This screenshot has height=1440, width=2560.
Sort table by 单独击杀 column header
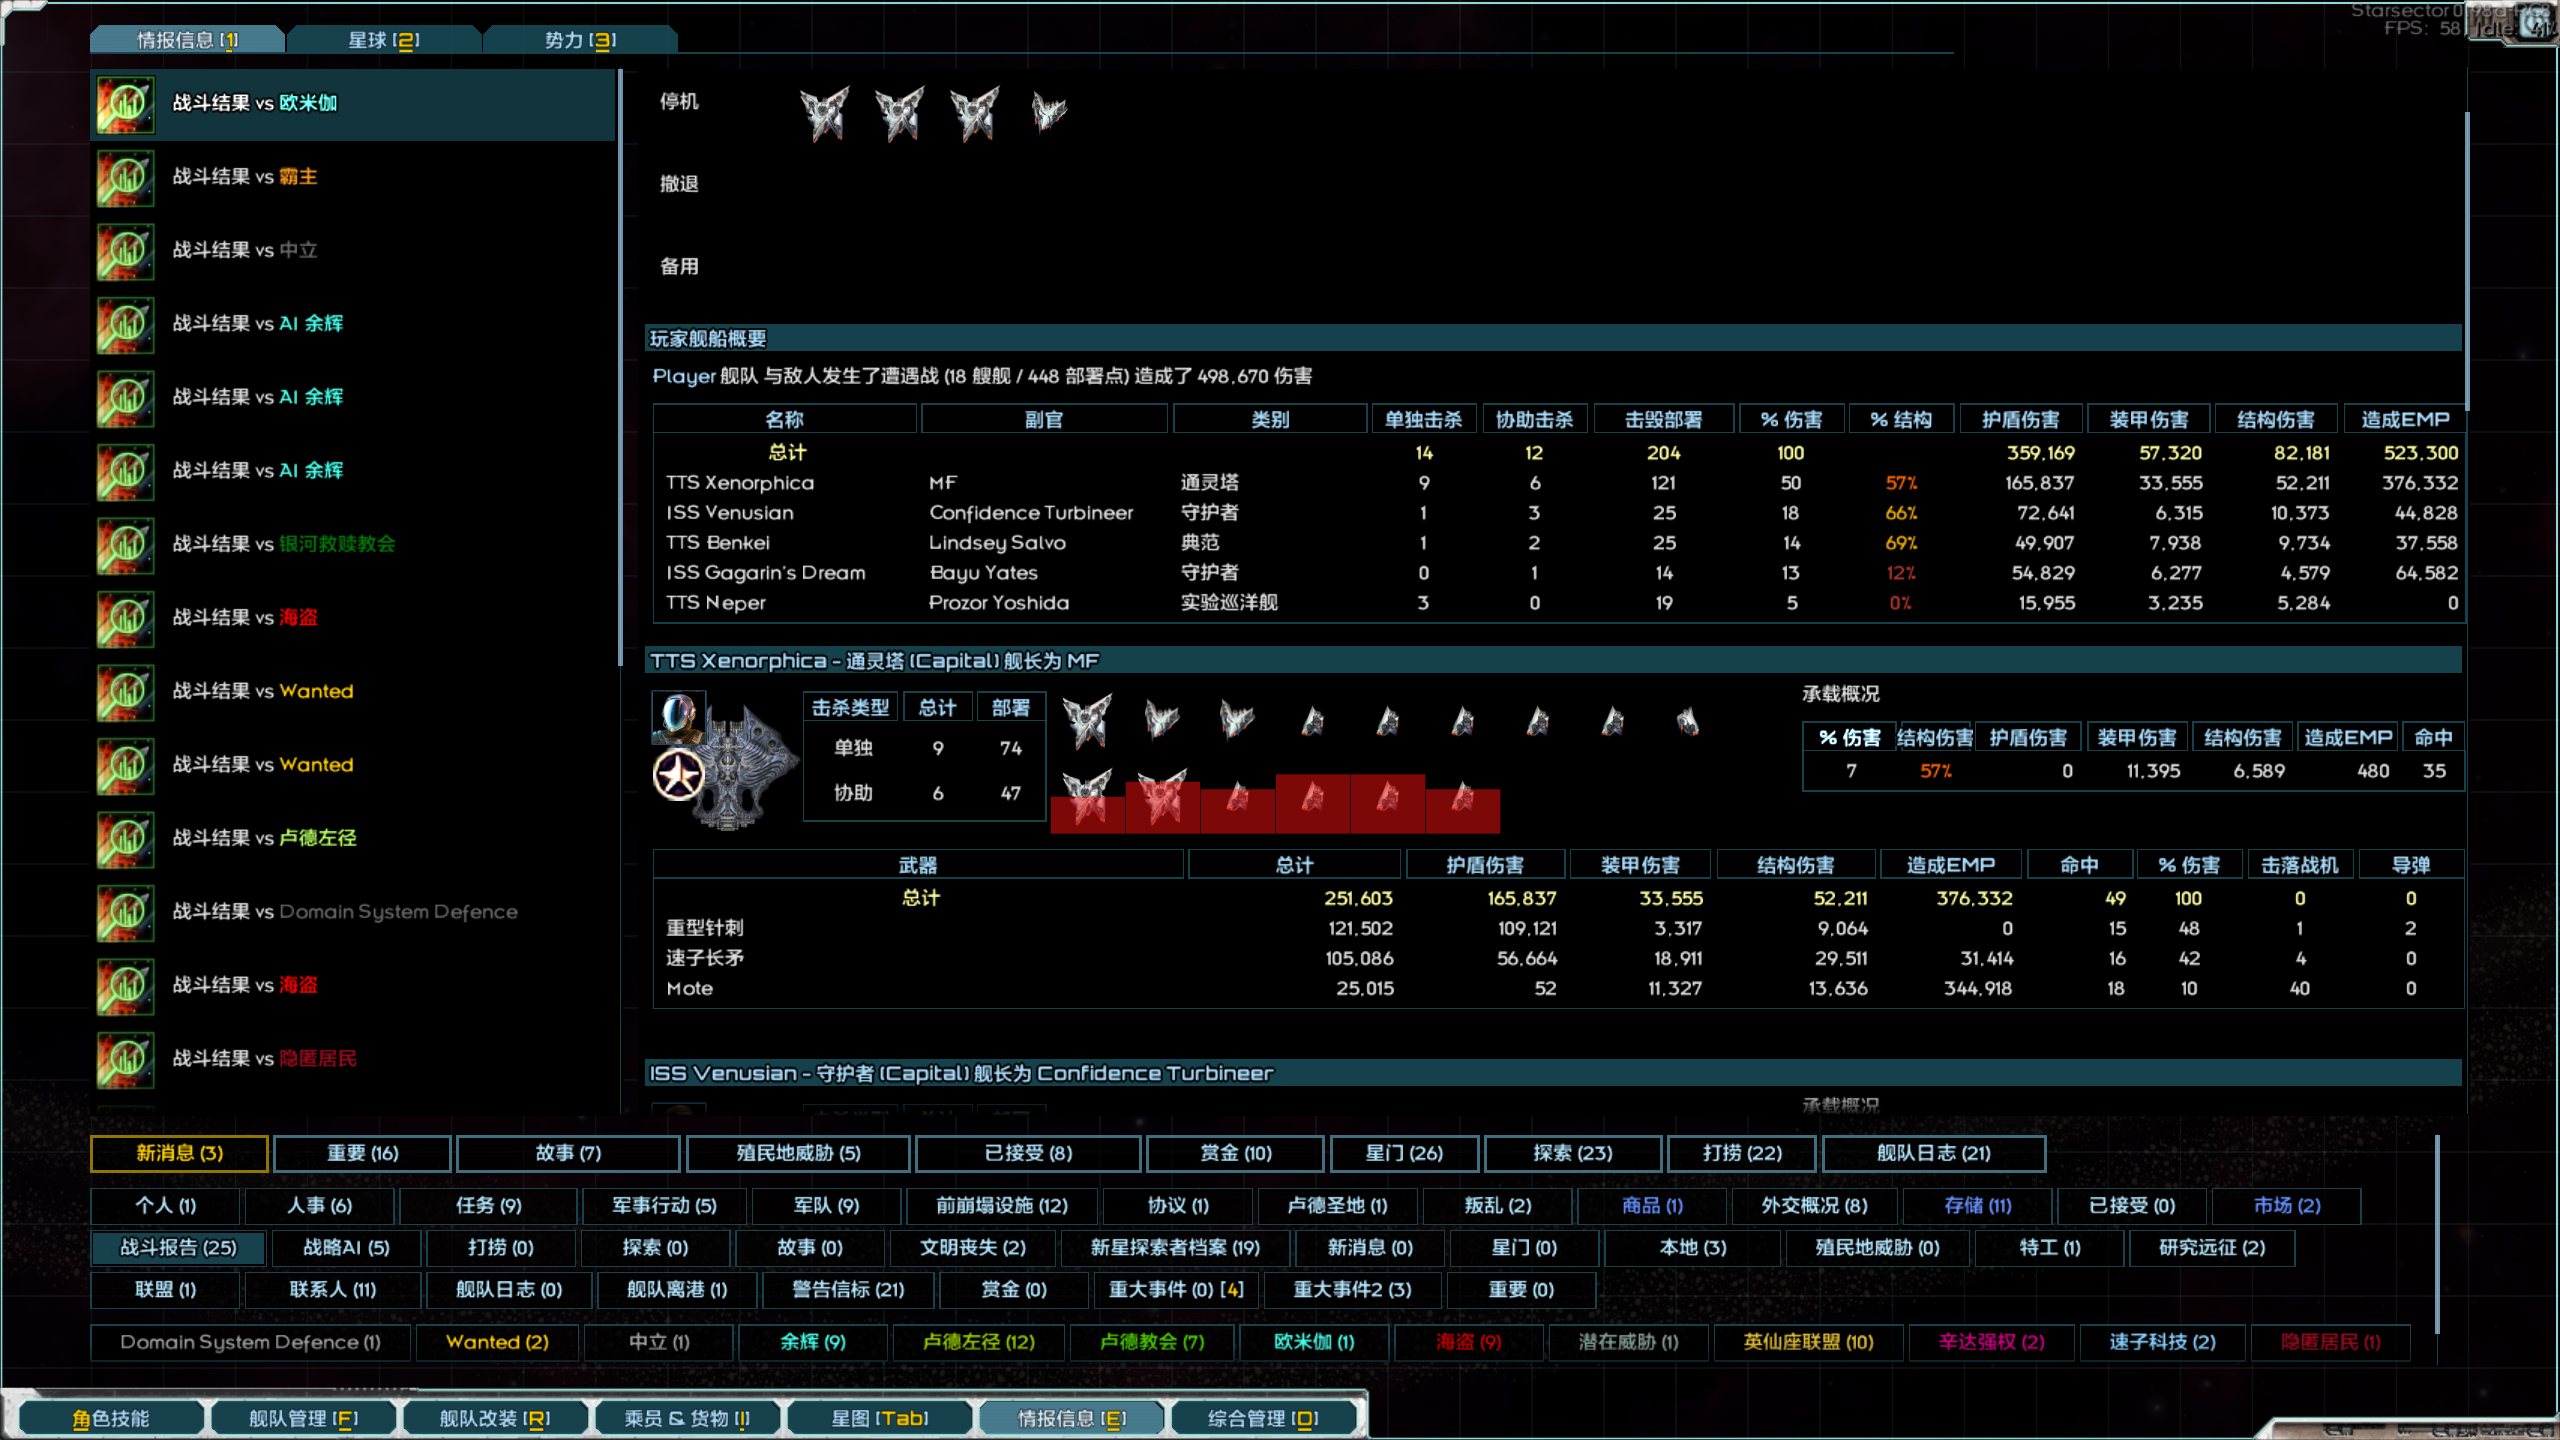pos(1423,420)
